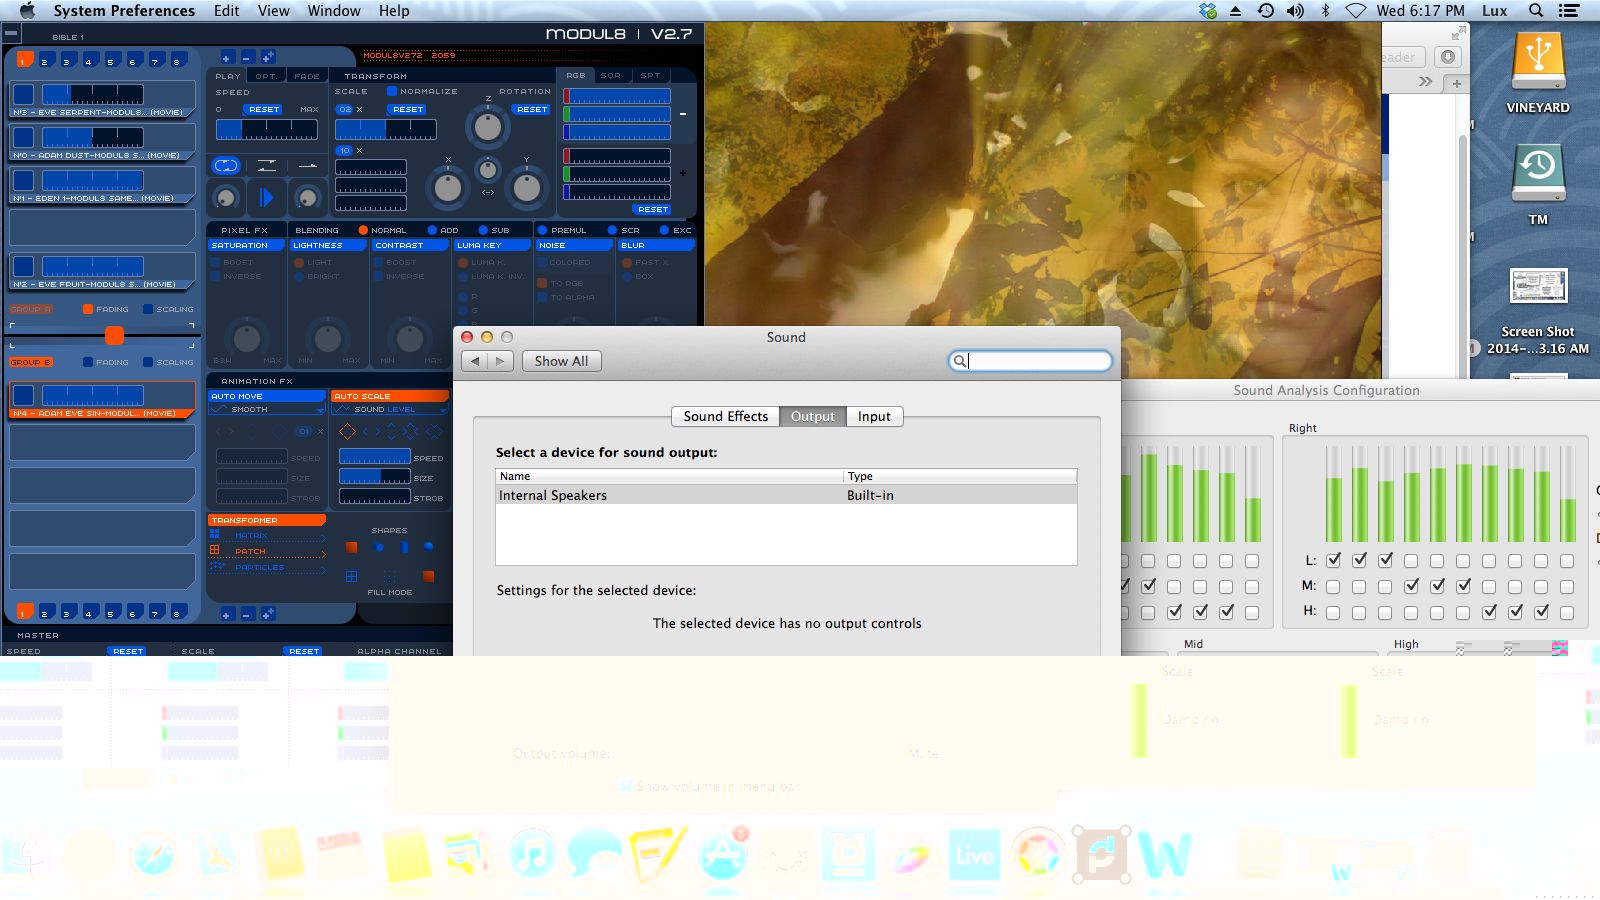
Task: Click the Bluetooth icon in menu bar
Action: click(x=1326, y=11)
